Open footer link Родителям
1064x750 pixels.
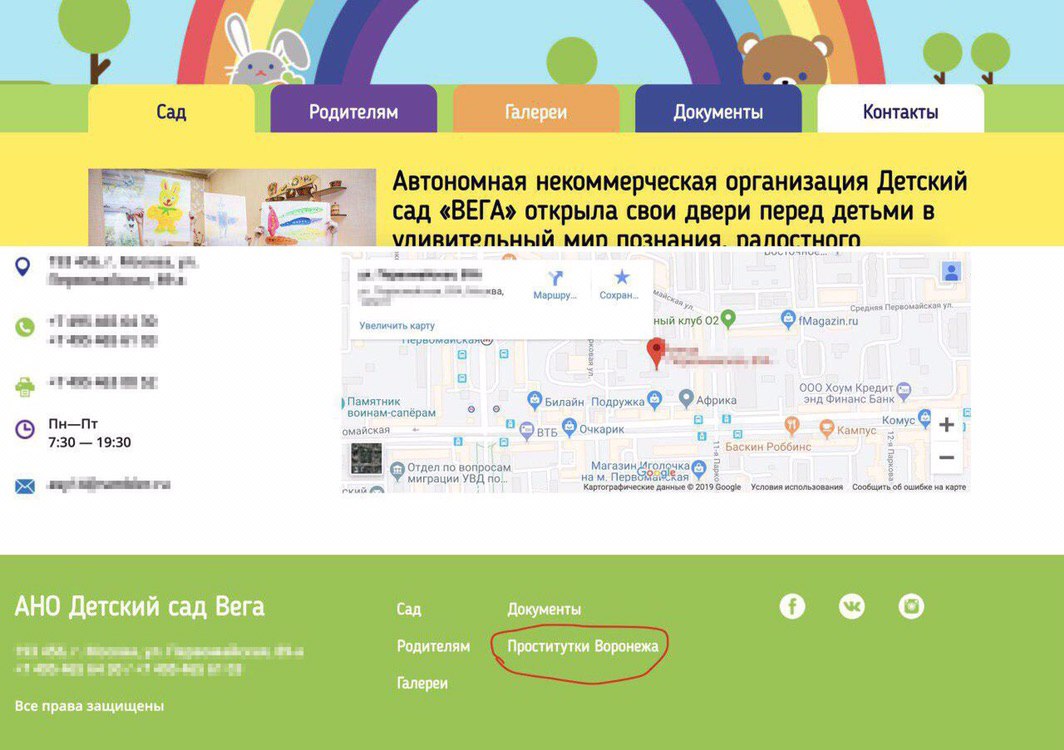(434, 646)
